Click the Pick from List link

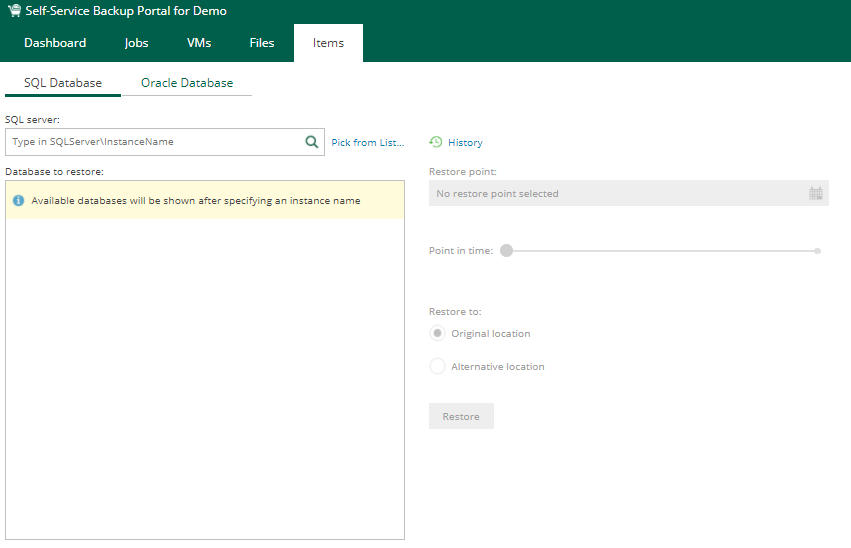368,143
